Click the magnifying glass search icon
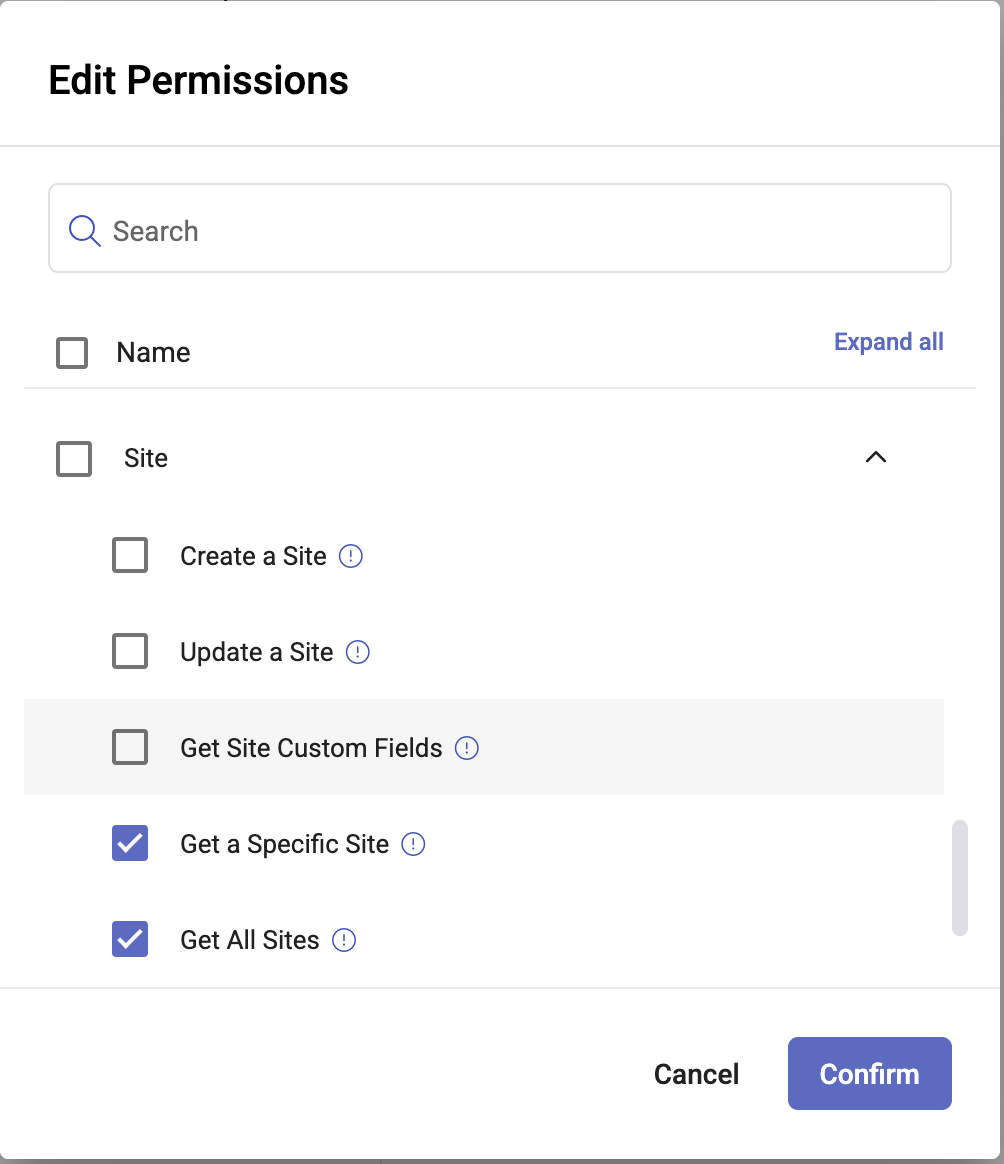 coord(84,231)
